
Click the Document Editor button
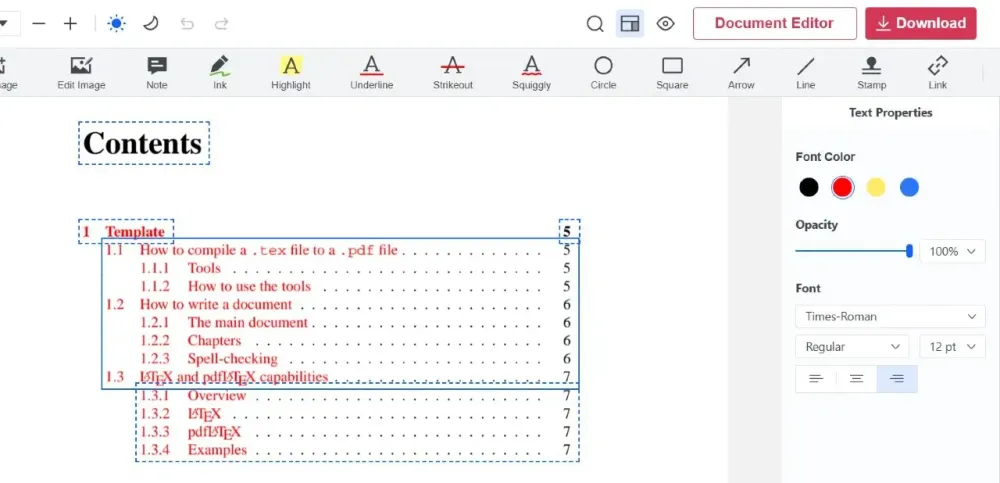pos(774,24)
